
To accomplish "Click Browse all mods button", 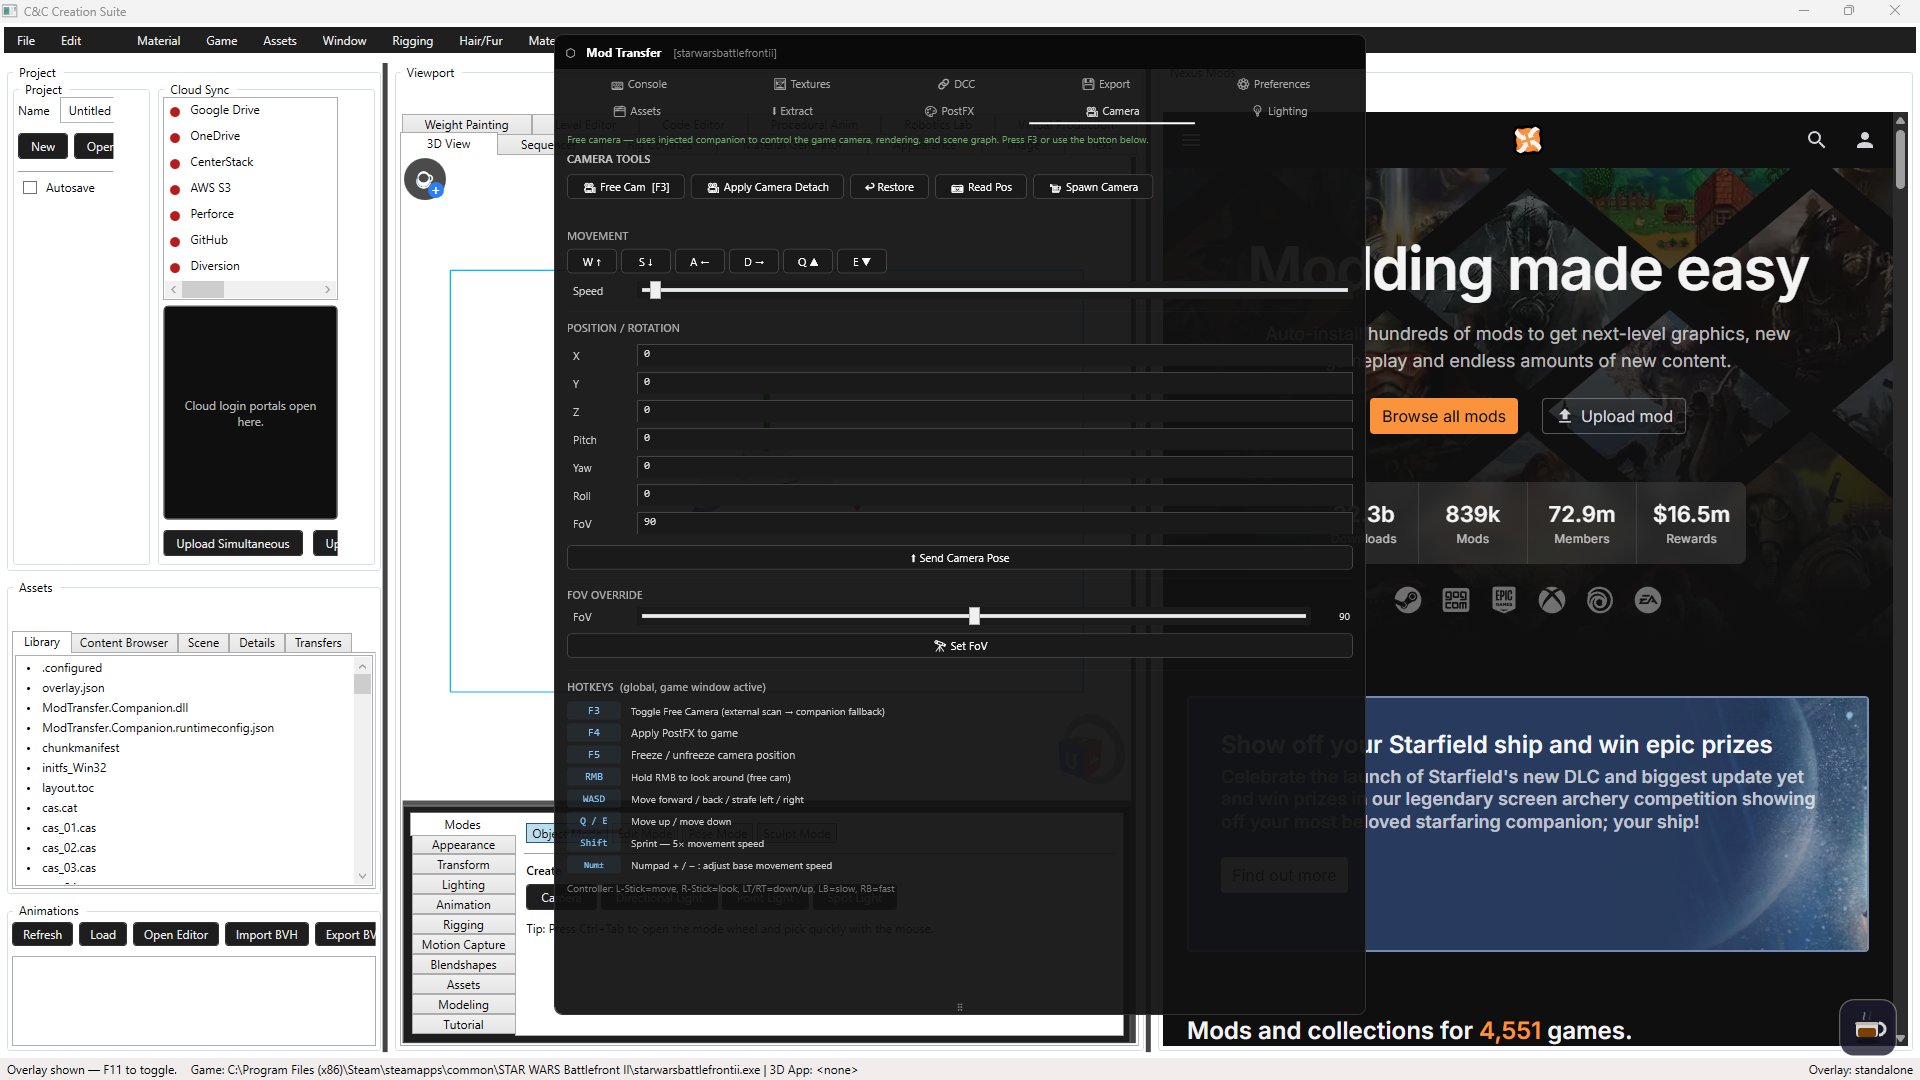I will pyautogui.click(x=1443, y=416).
